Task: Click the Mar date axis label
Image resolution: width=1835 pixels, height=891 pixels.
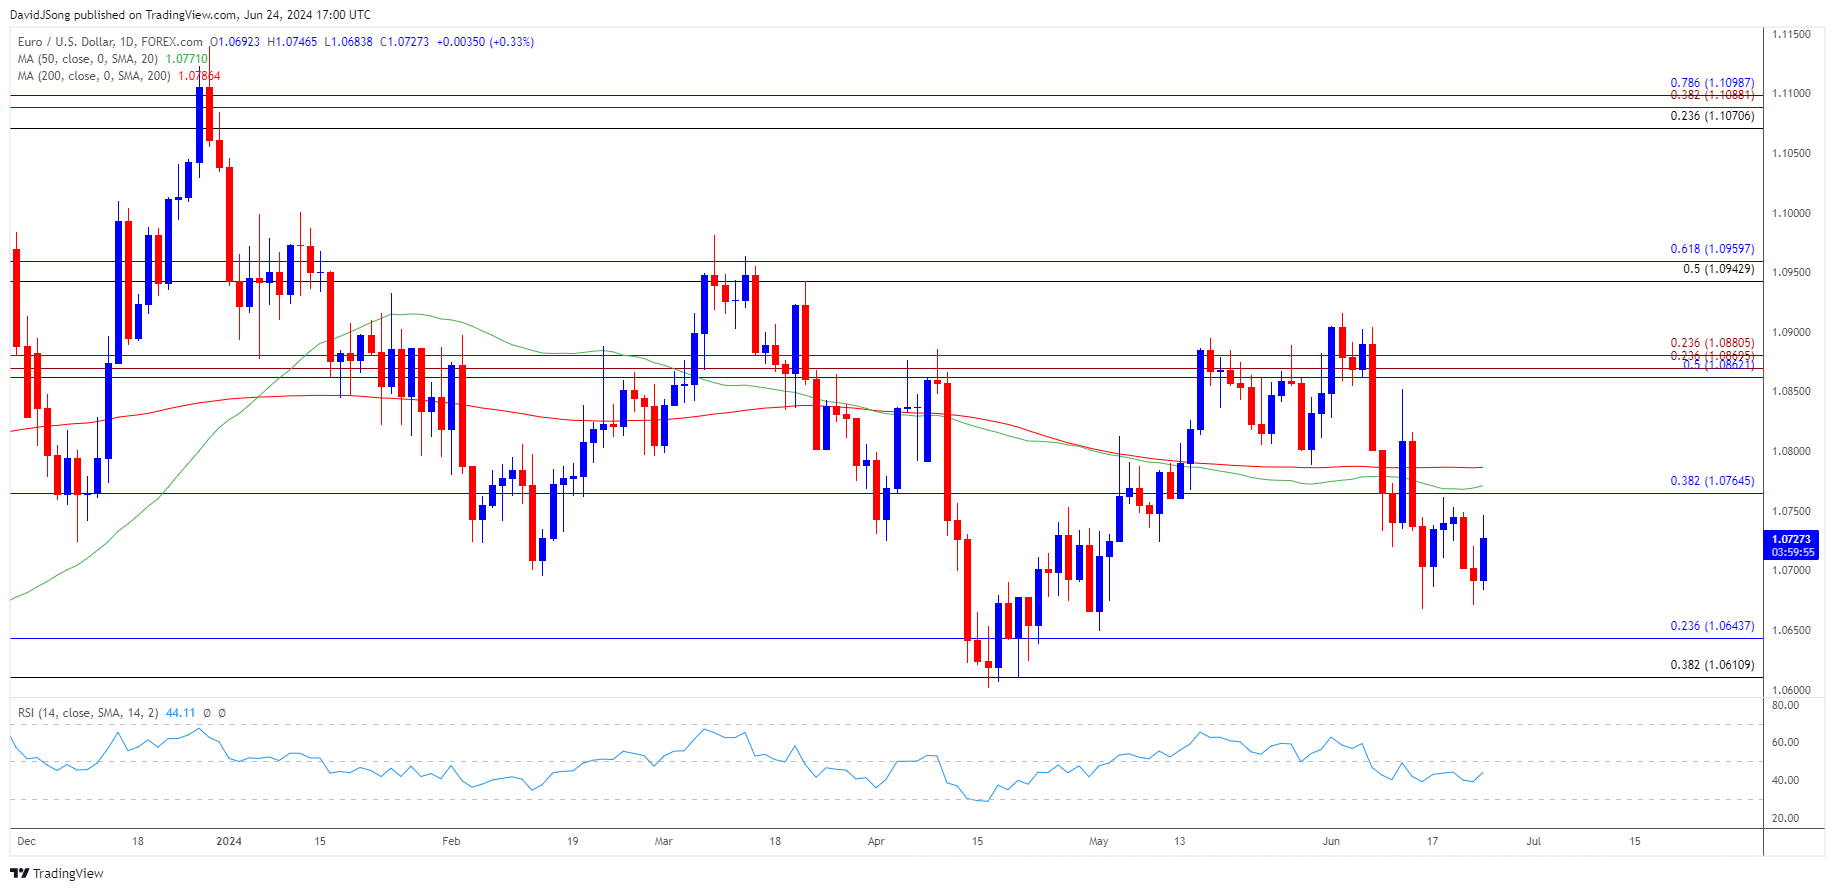Action: point(664,841)
